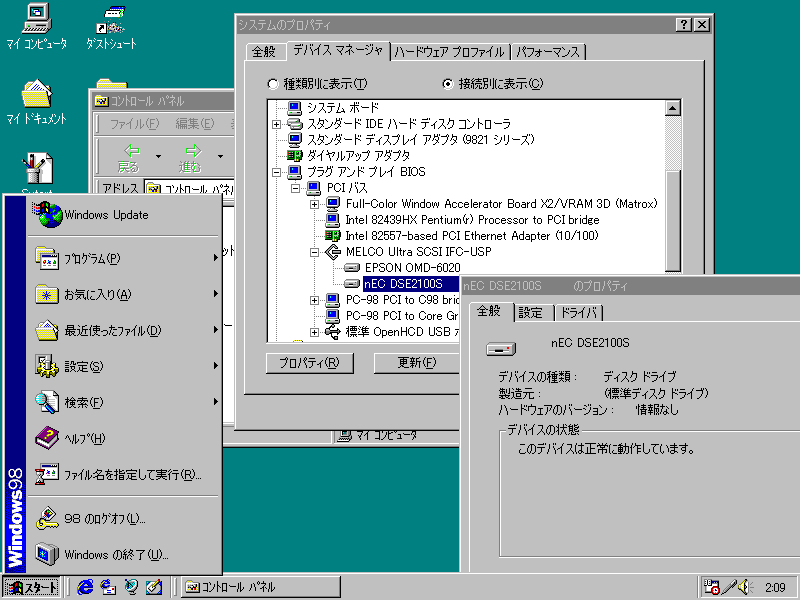Click Windows Update icon in Start menu
Image resolution: width=800 pixels, height=600 pixels.
[x=48, y=214]
